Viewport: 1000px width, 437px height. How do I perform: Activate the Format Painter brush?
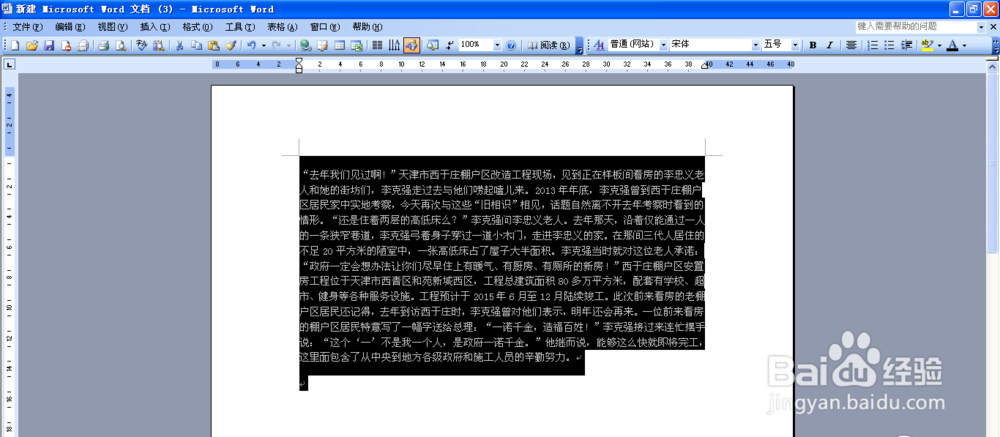click(x=231, y=45)
